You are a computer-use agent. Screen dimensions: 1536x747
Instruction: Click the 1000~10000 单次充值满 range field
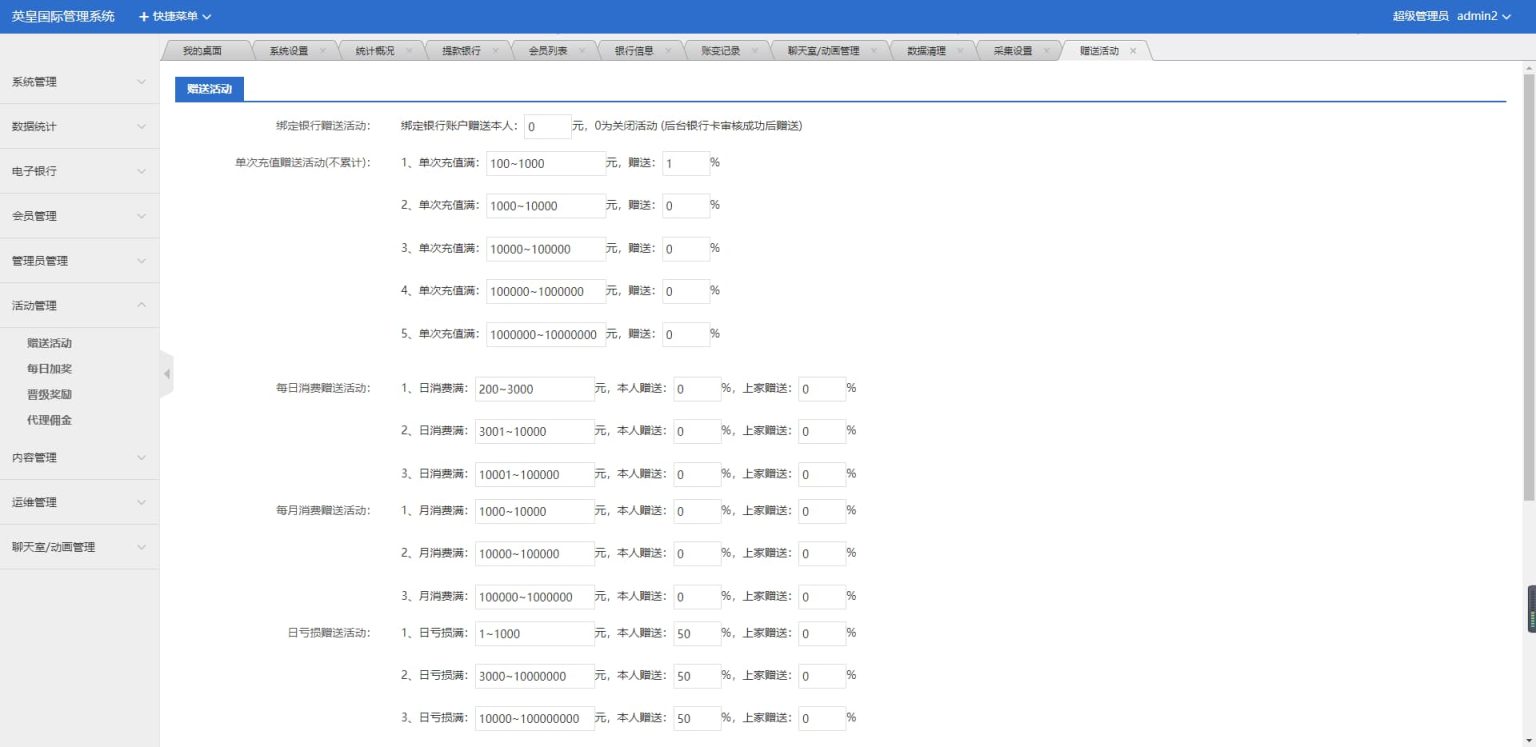pos(546,206)
